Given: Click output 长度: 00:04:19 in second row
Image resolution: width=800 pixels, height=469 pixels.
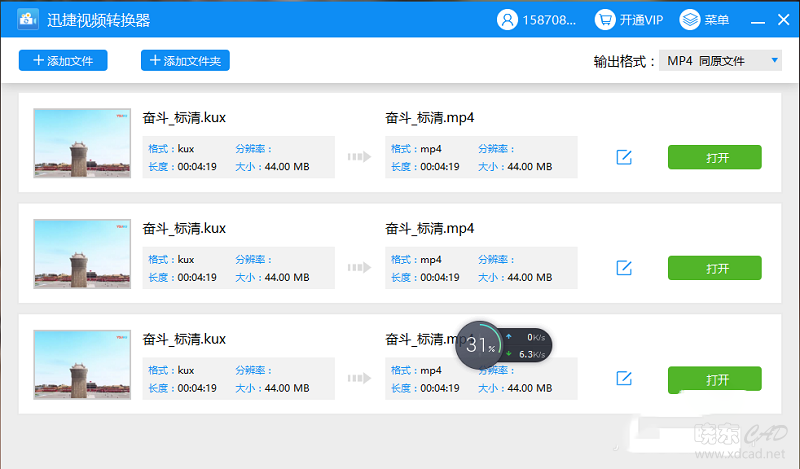Looking at the screenshot, I should click(425, 278).
